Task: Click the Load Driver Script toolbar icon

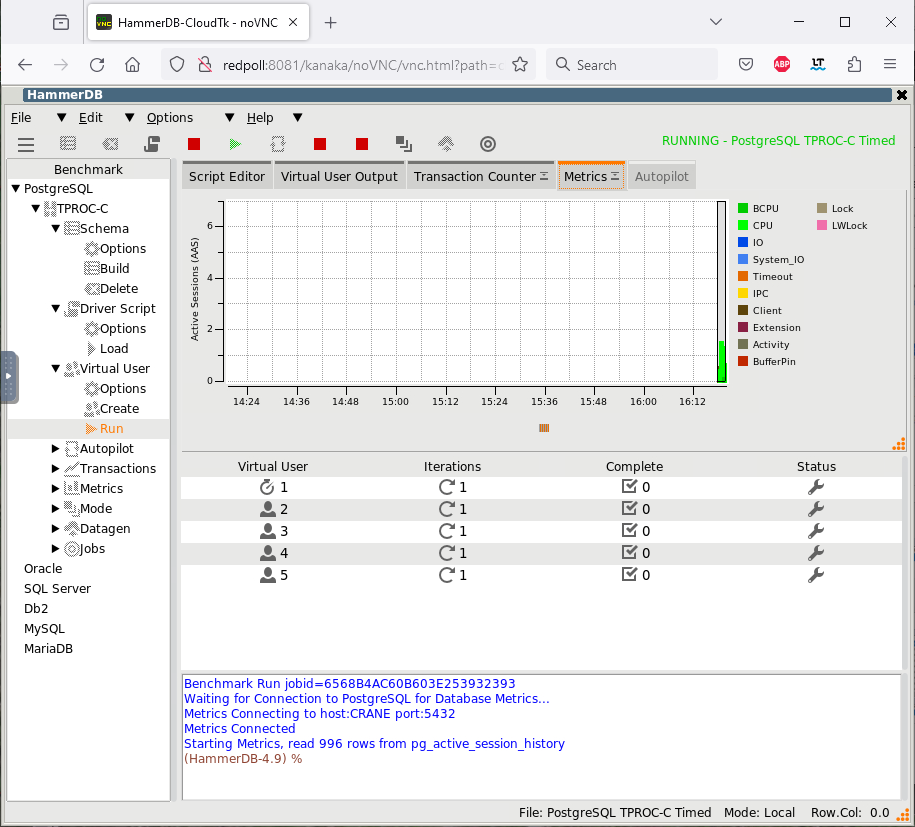Action: (x=152, y=144)
